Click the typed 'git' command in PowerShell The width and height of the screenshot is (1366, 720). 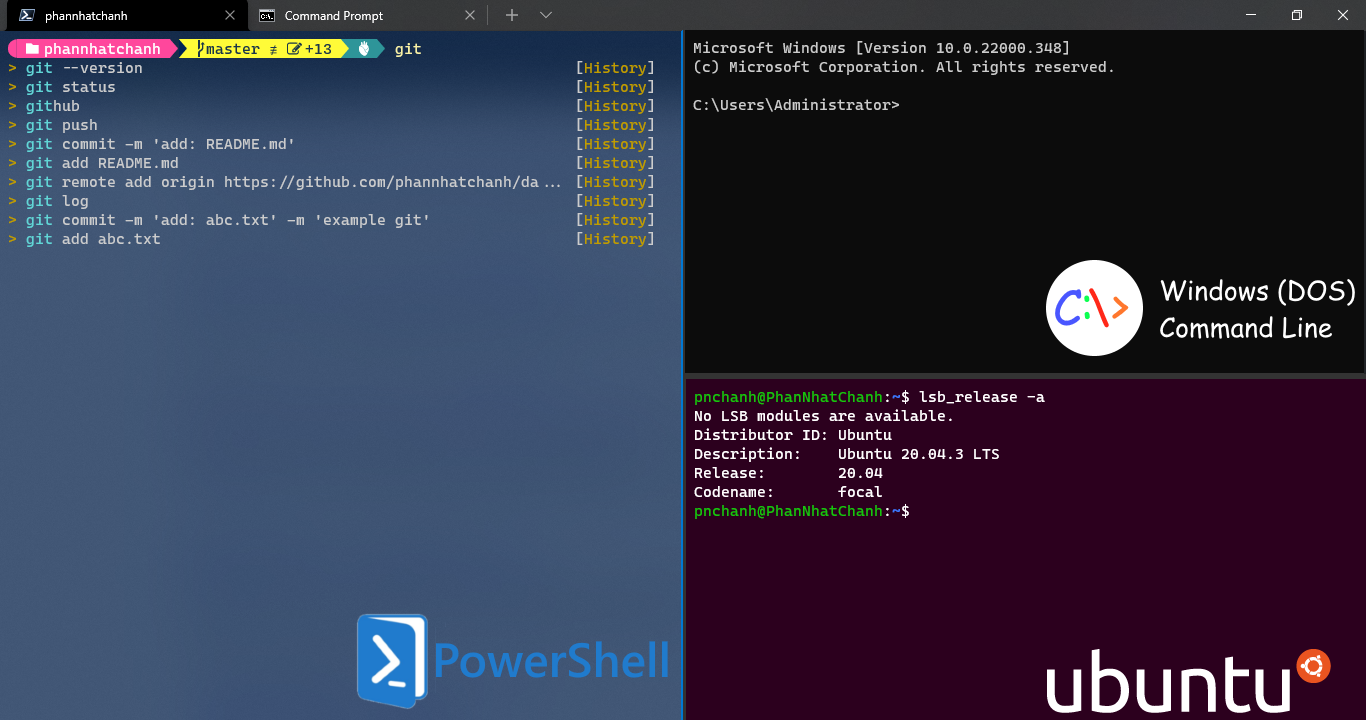click(x=408, y=49)
